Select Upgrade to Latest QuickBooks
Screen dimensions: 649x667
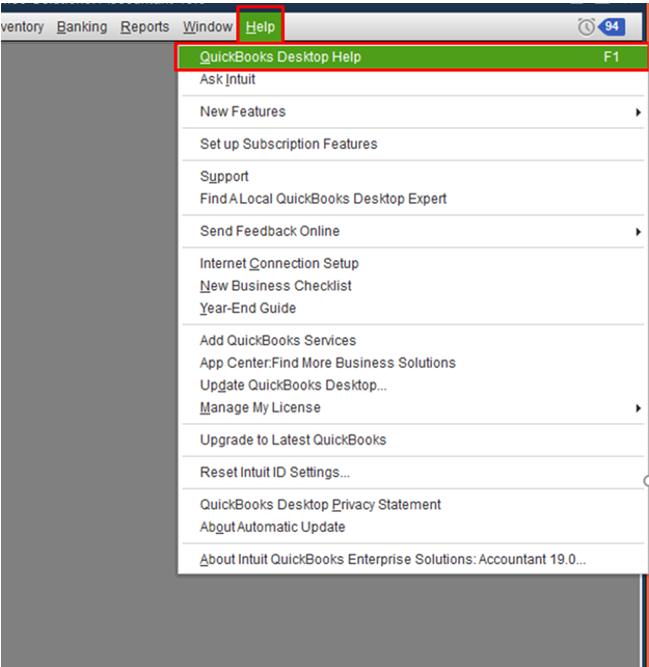point(412,440)
